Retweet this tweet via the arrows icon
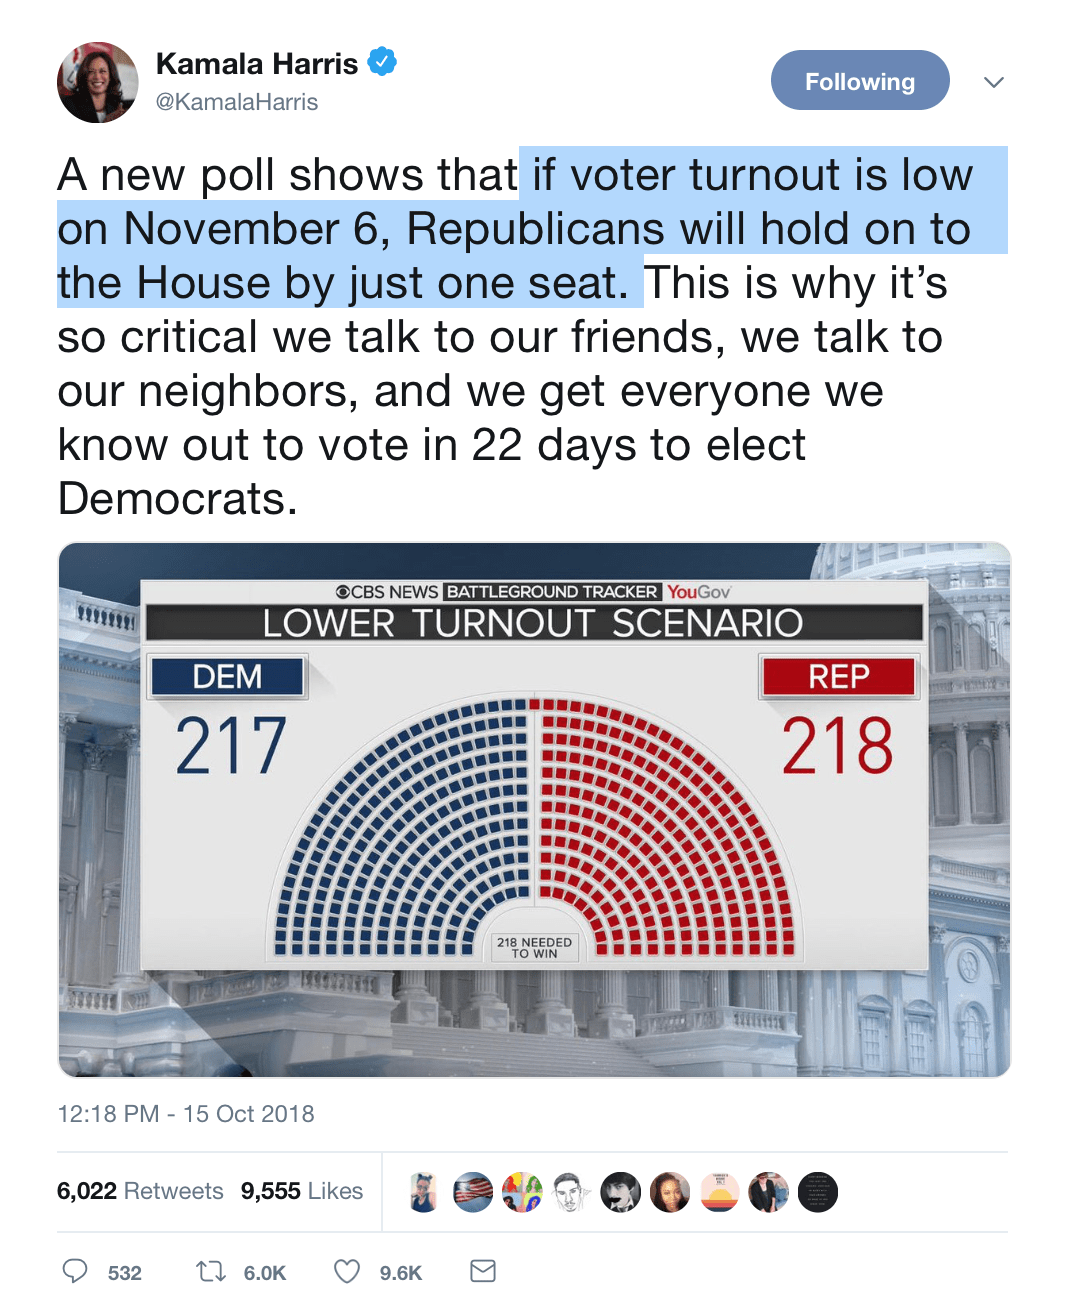The height and width of the screenshot is (1311, 1066). pyautogui.click(x=211, y=1271)
